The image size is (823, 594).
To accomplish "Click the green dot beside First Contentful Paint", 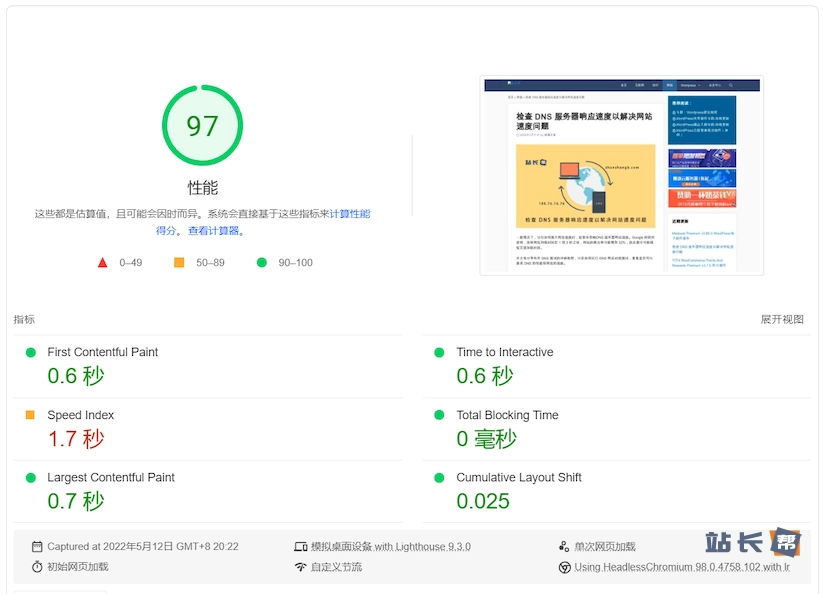I will pyautogui.click(x=30, y=352).
